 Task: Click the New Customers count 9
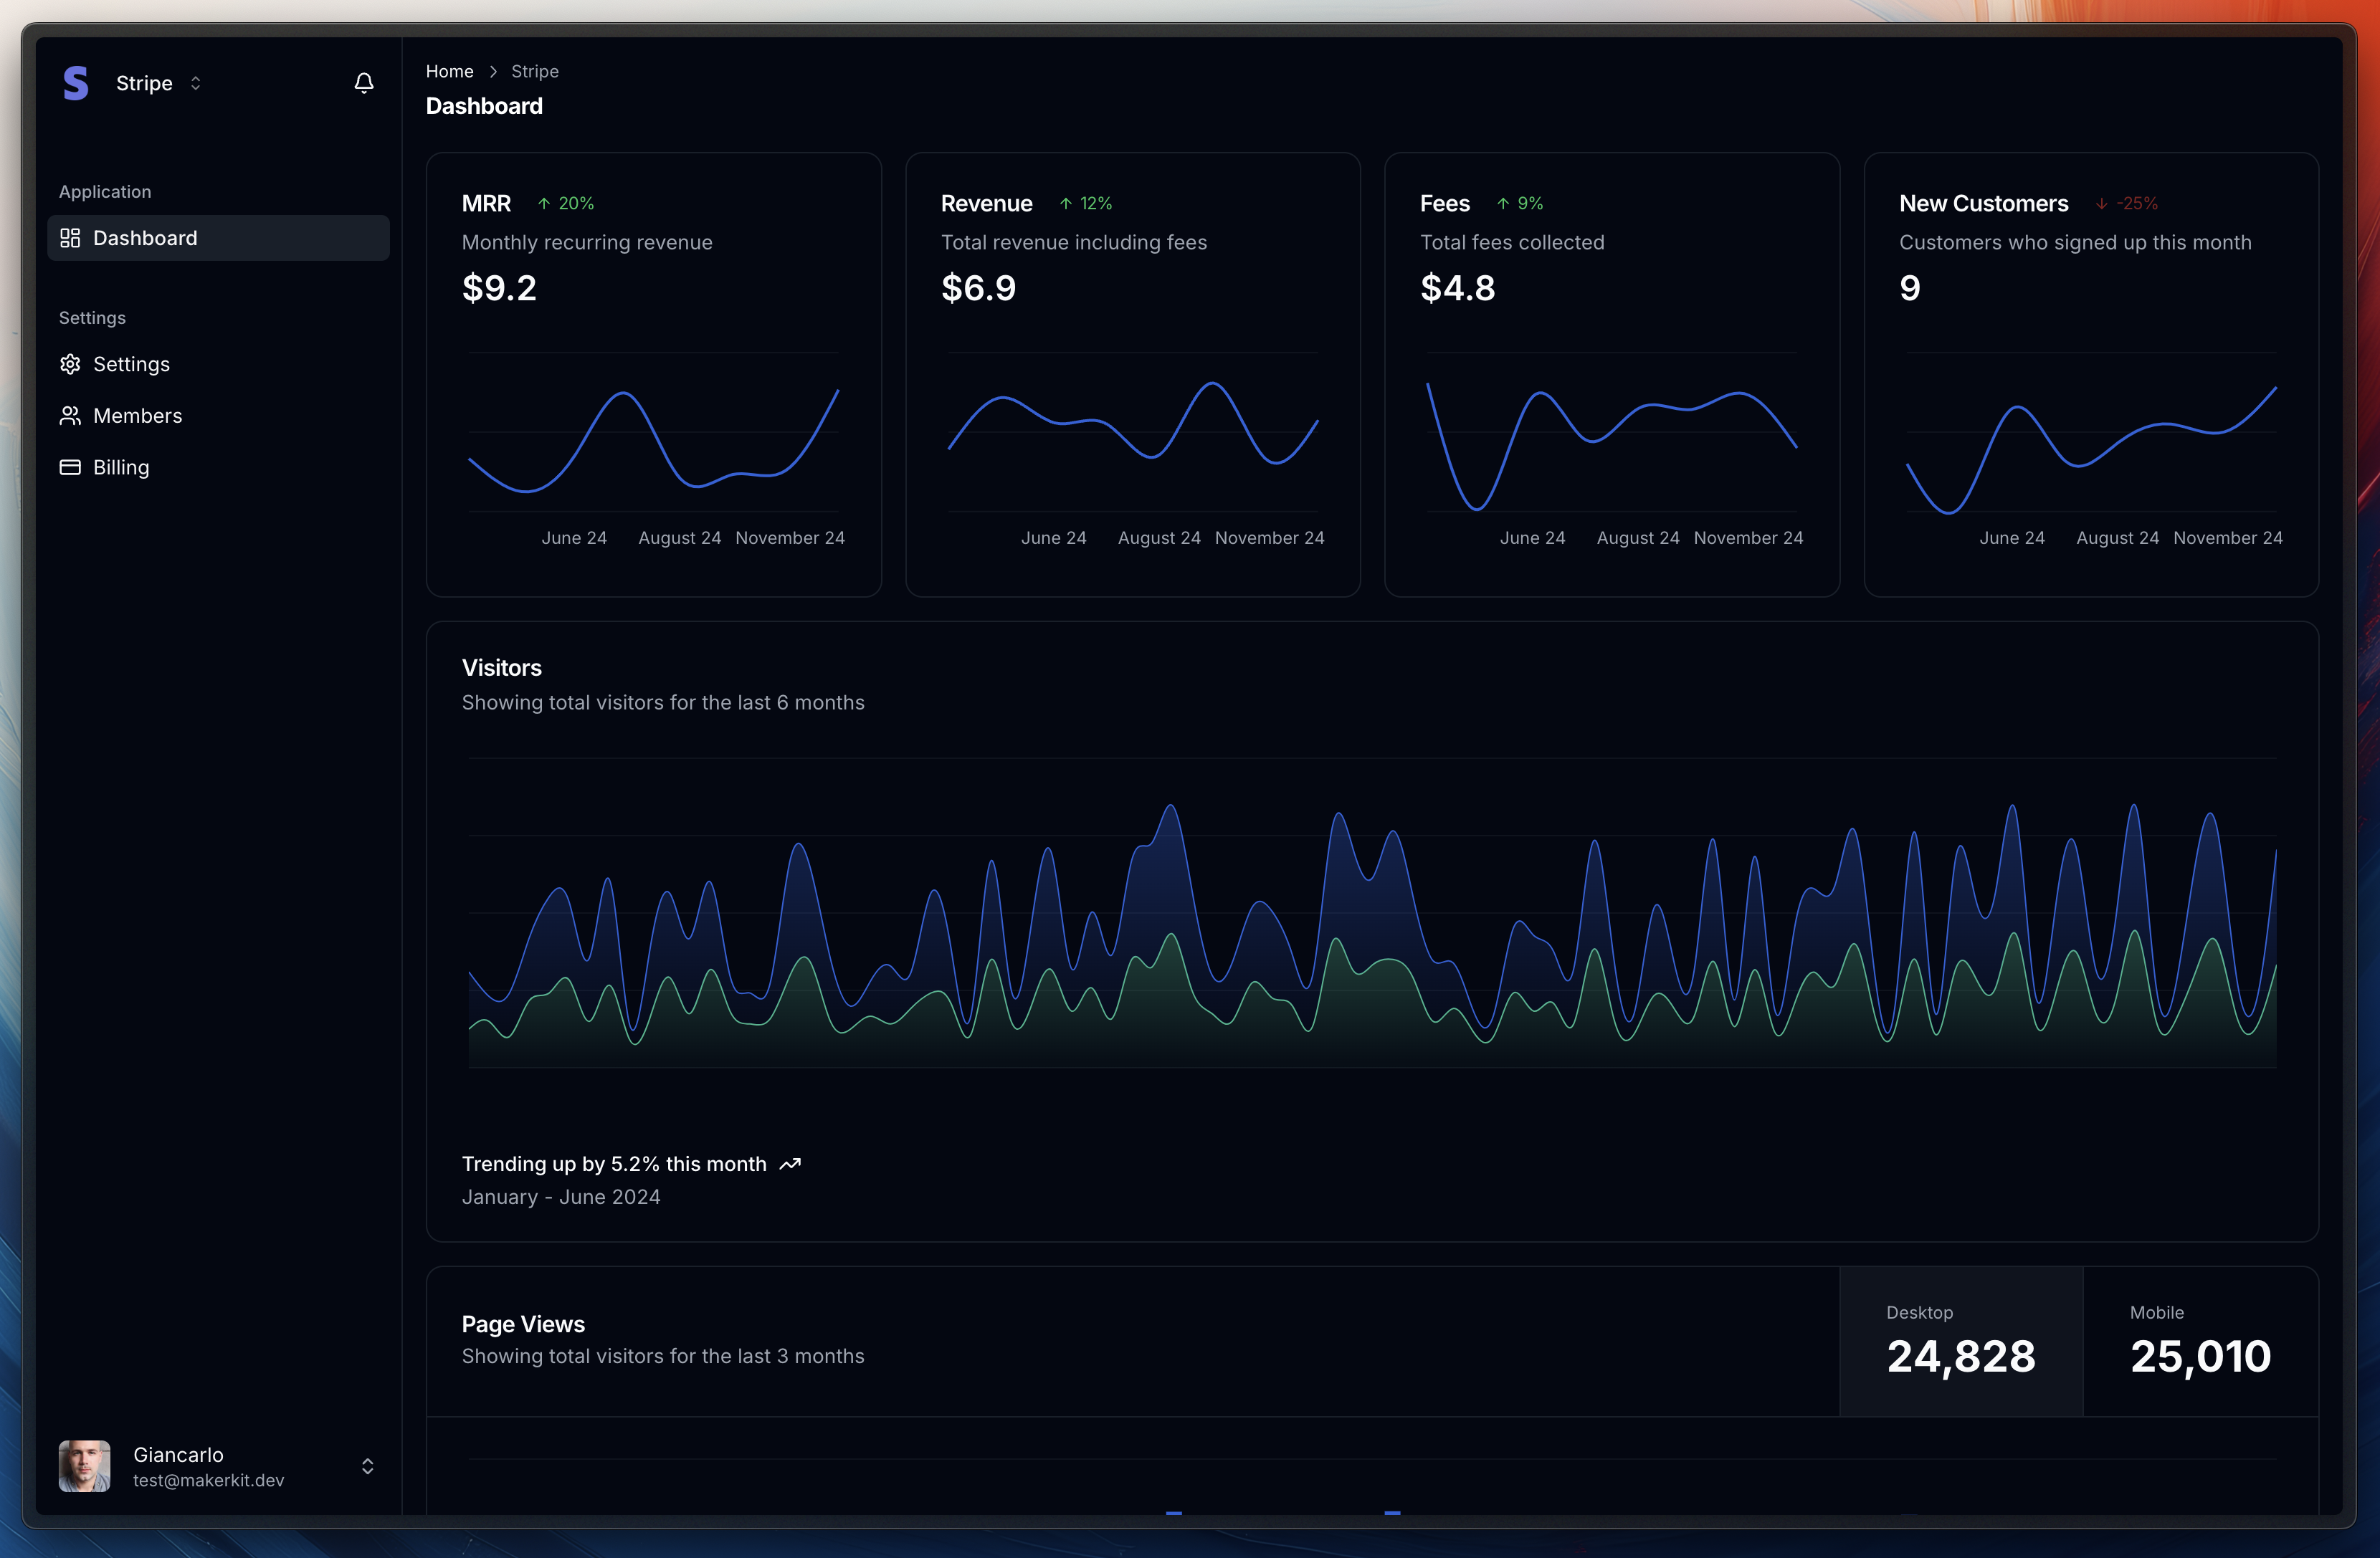pyautogui.click(x=1910, y=288)
